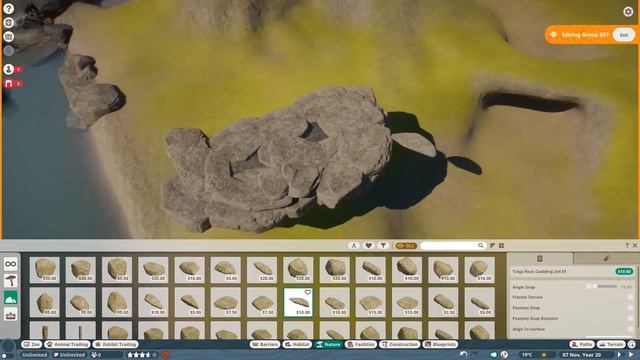Enable the Position Snap checkbox
The width and height of the screenshot is (640, 360).
pos(631,308)
